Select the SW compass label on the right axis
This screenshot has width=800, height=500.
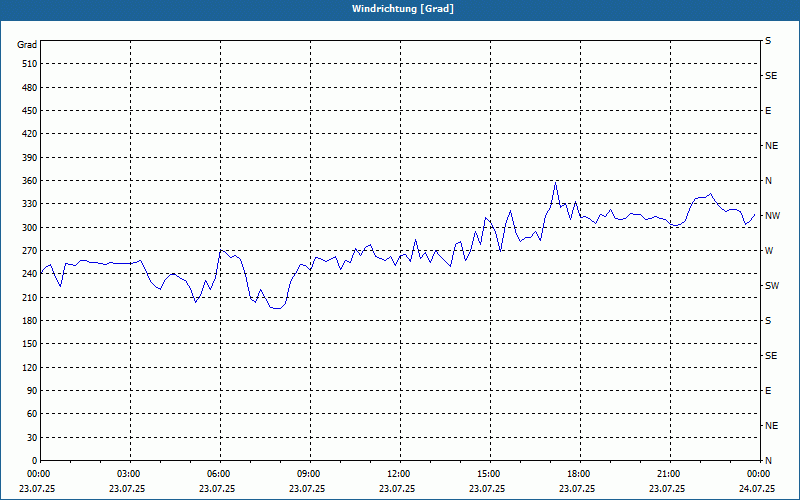(772, 286)
